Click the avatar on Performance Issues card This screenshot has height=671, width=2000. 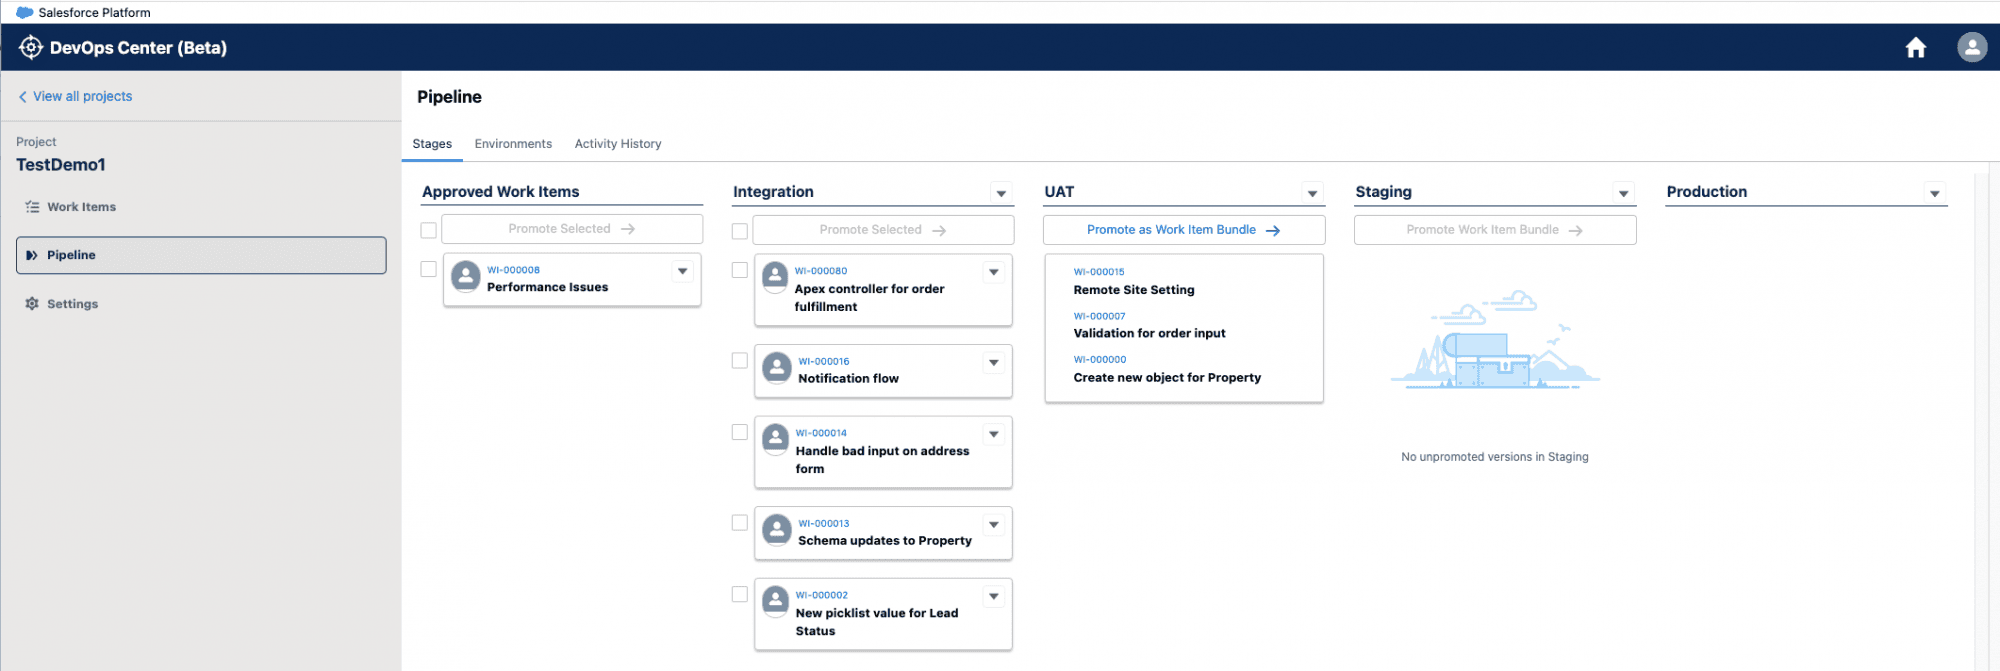point(466,275)
